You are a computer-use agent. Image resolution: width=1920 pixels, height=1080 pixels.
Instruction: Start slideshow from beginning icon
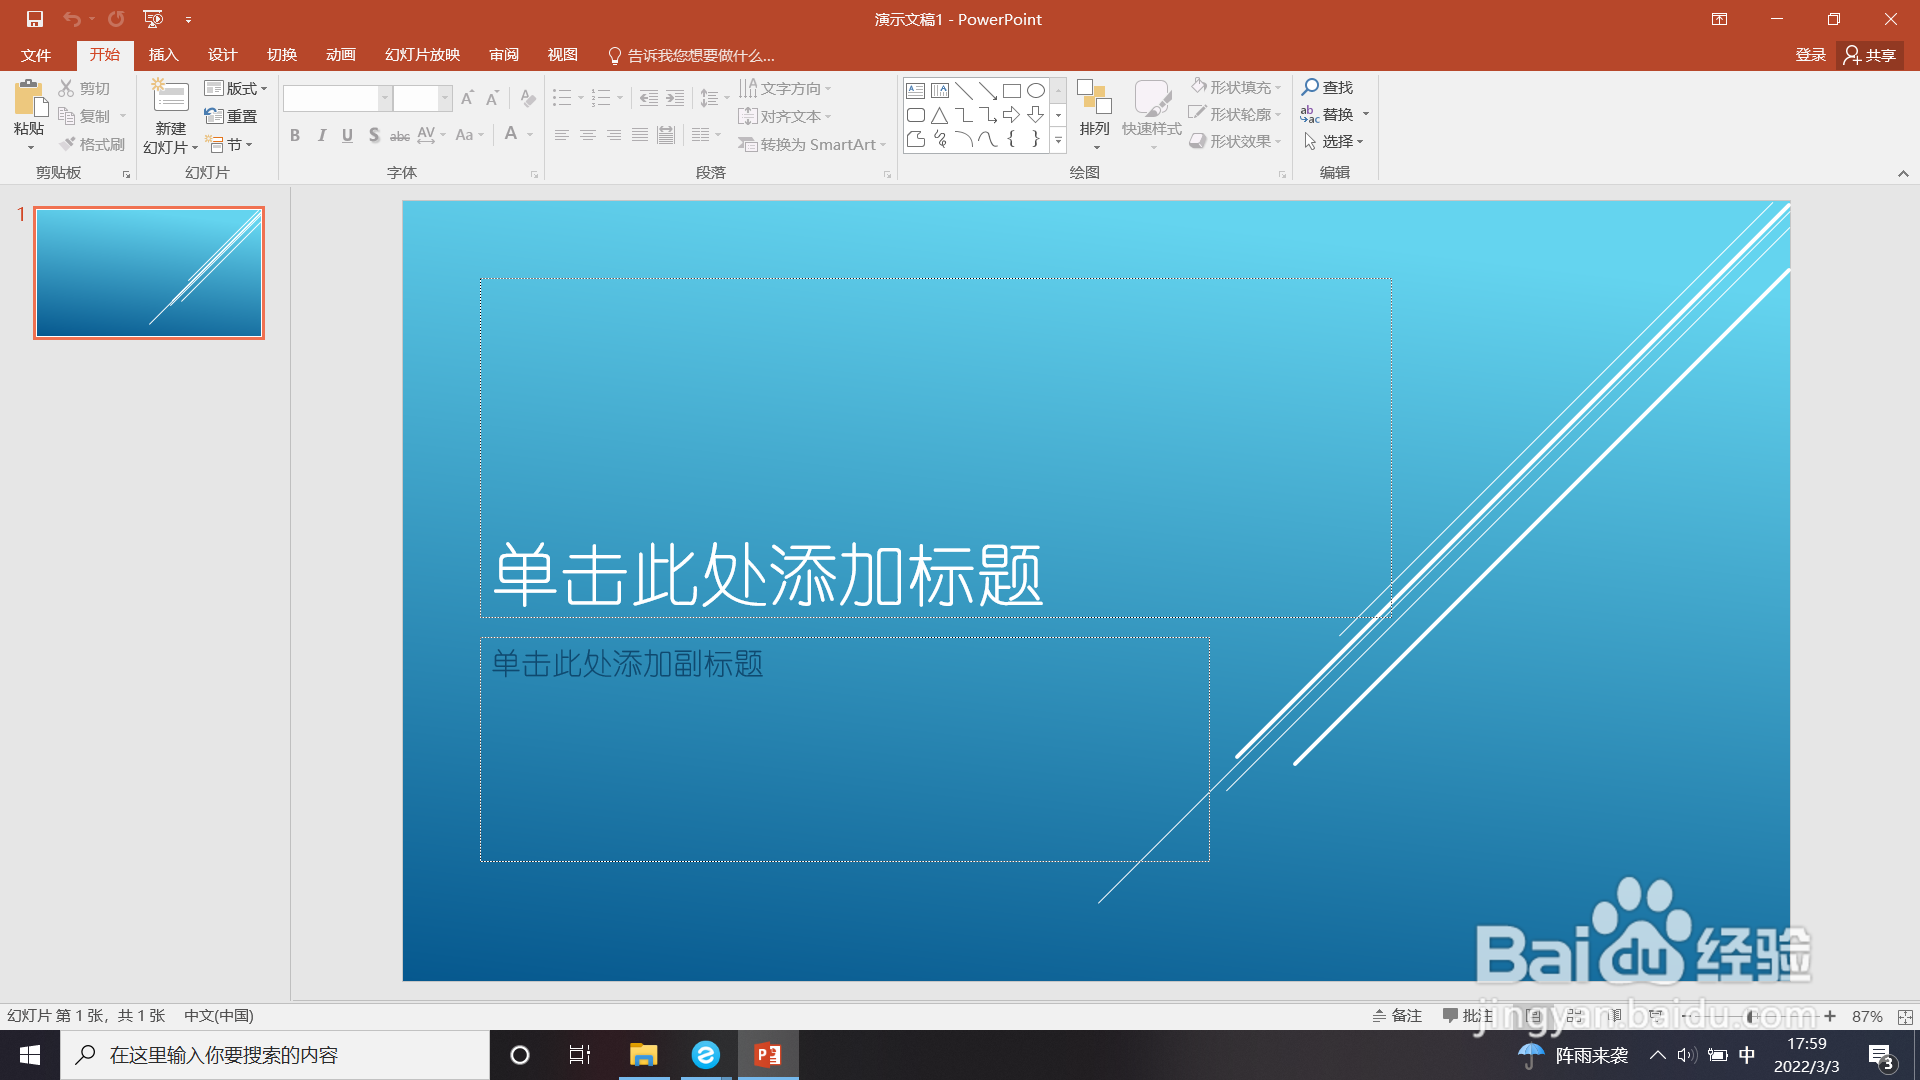153,19
